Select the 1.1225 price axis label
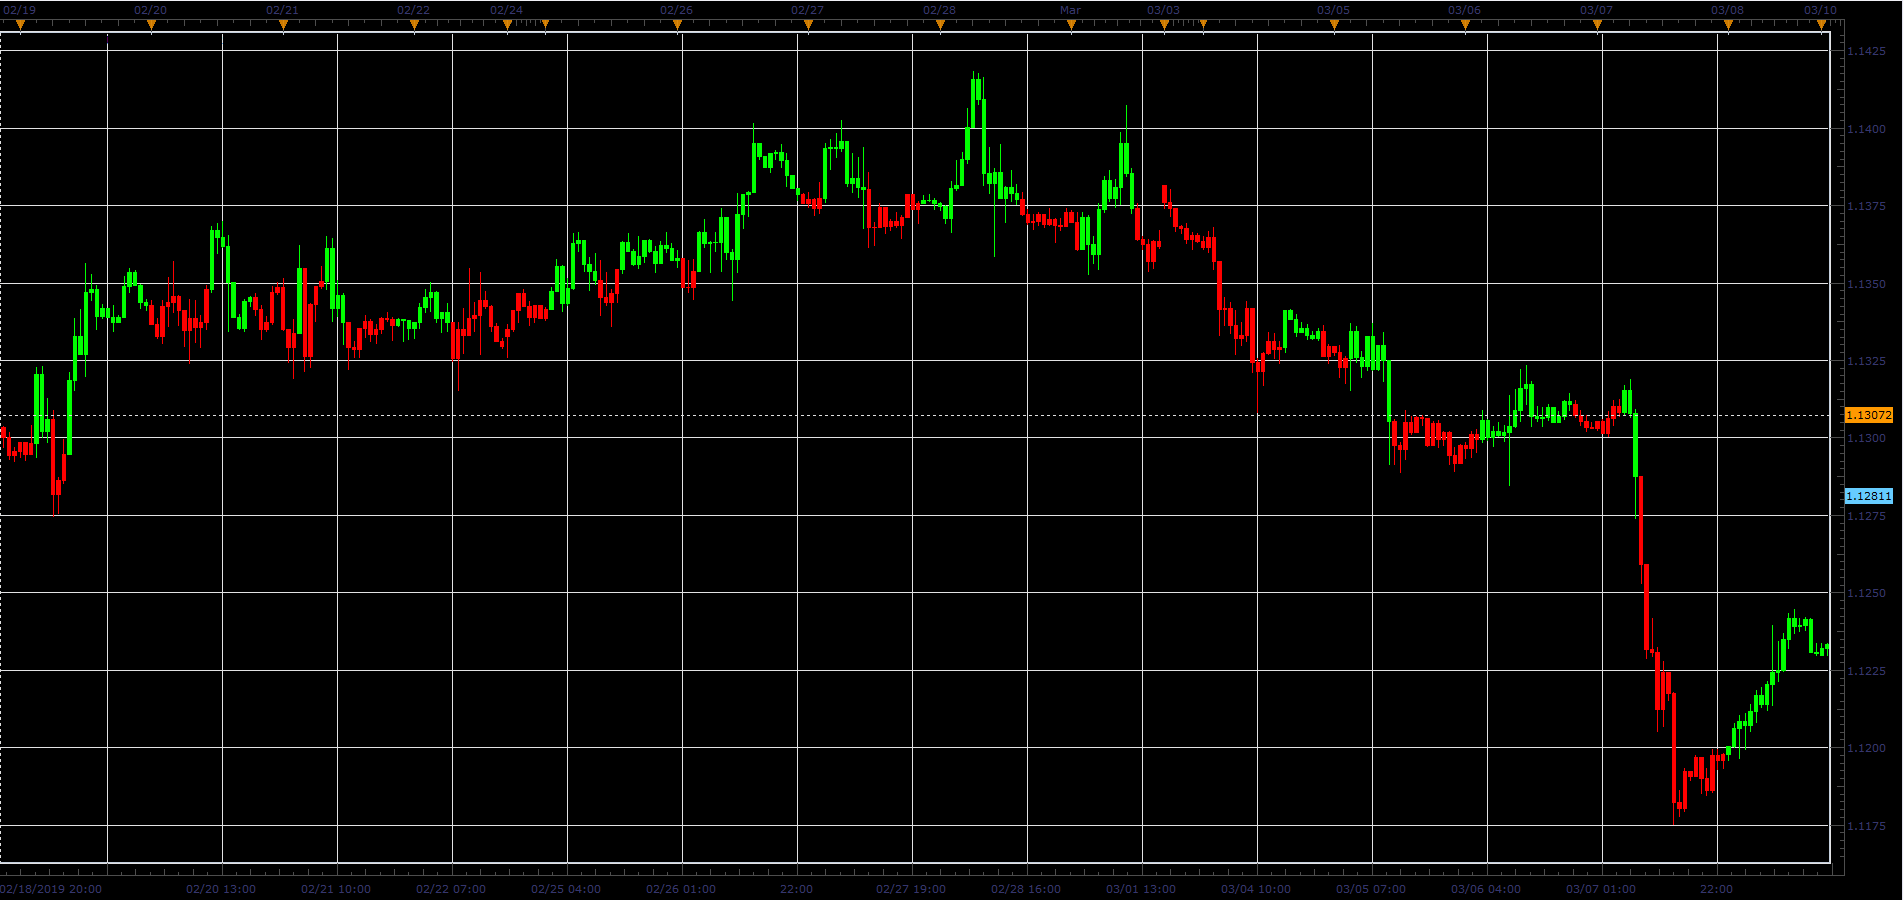The height and width of the screenshot is (900, 1904). [1866, 671]
